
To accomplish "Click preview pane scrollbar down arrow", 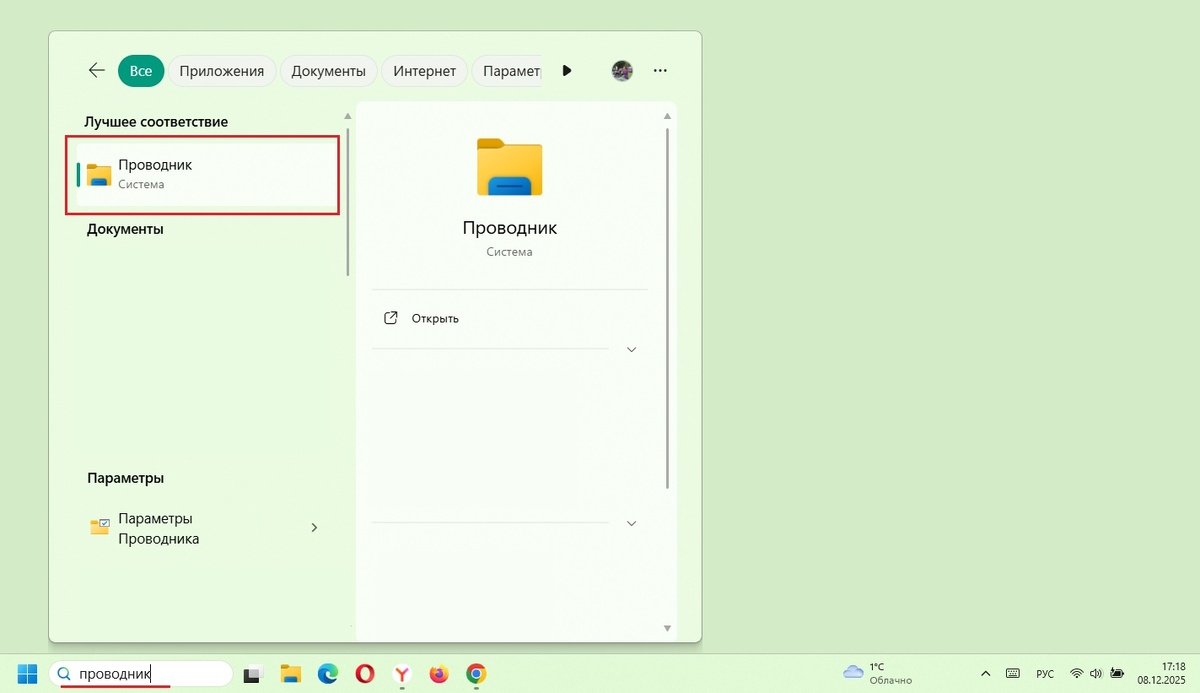I will 667,628.
